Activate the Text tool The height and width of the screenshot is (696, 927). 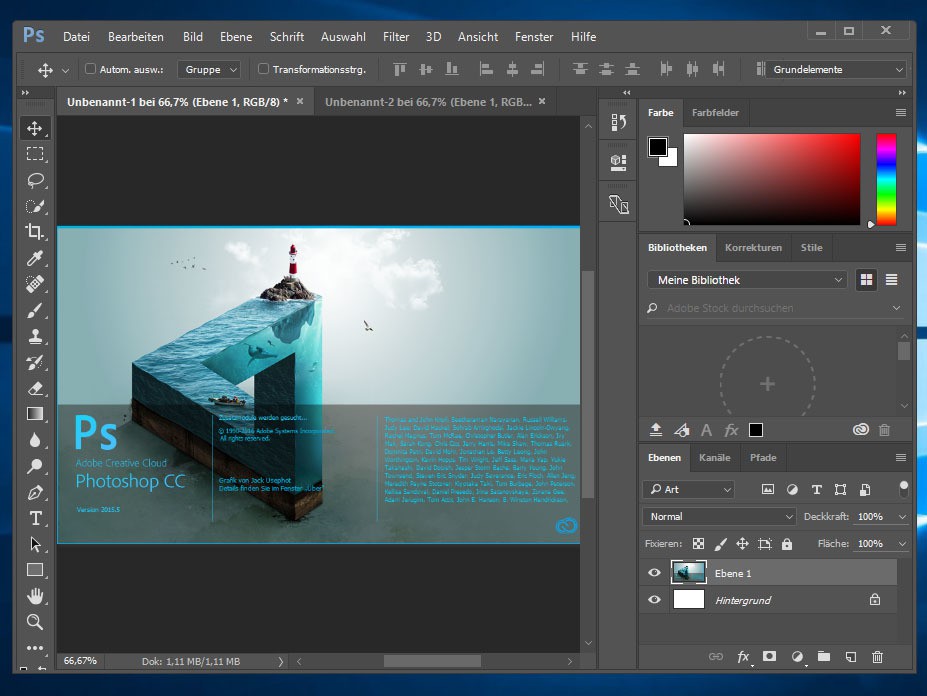pyautogui.click(x=35, y=518)
